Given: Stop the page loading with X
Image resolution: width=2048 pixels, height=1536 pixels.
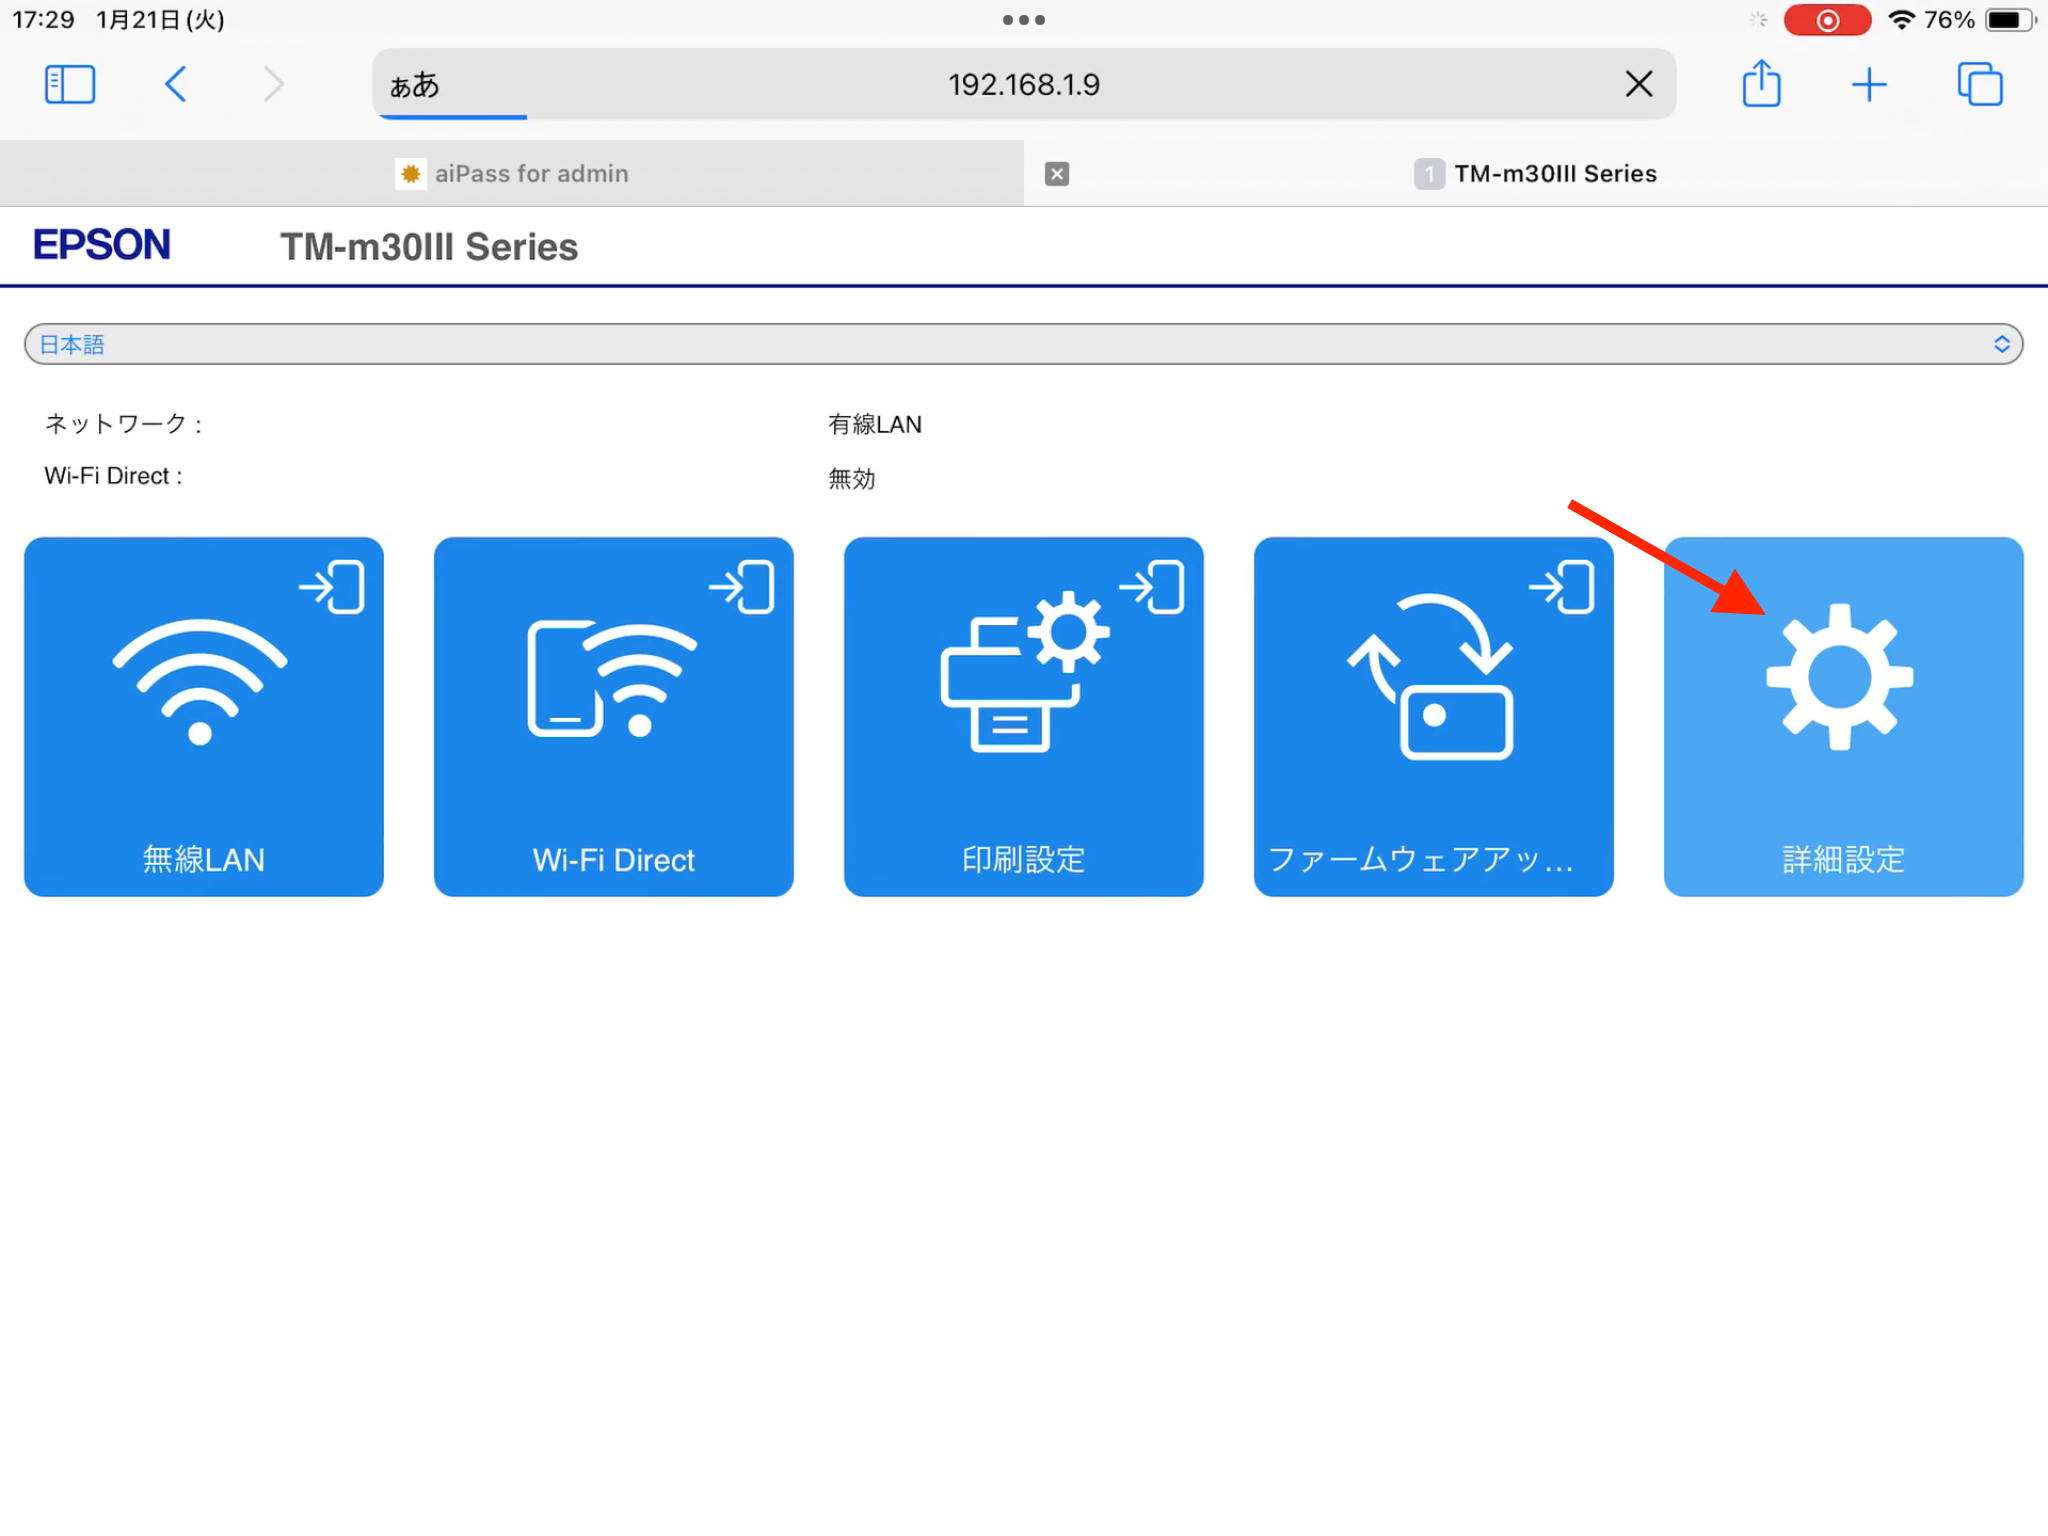Looking at the screenshot, I should click(x=1639, y=84).
